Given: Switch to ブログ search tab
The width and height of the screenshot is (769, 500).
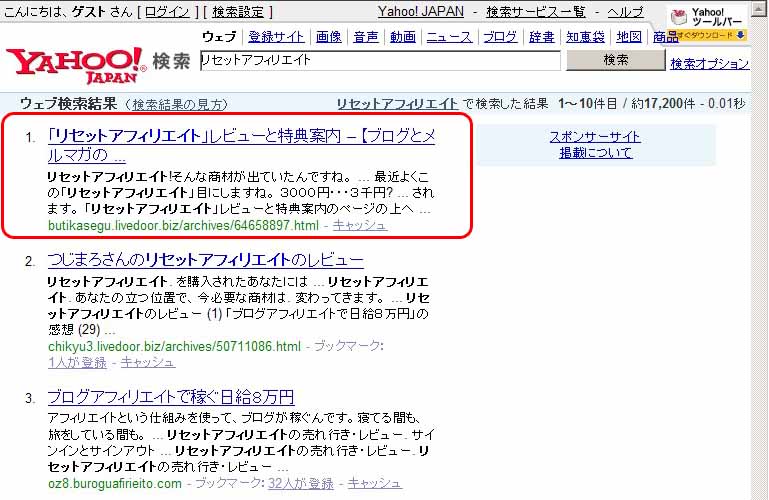Looking at the screenshot, I should [x=500, y=37].
